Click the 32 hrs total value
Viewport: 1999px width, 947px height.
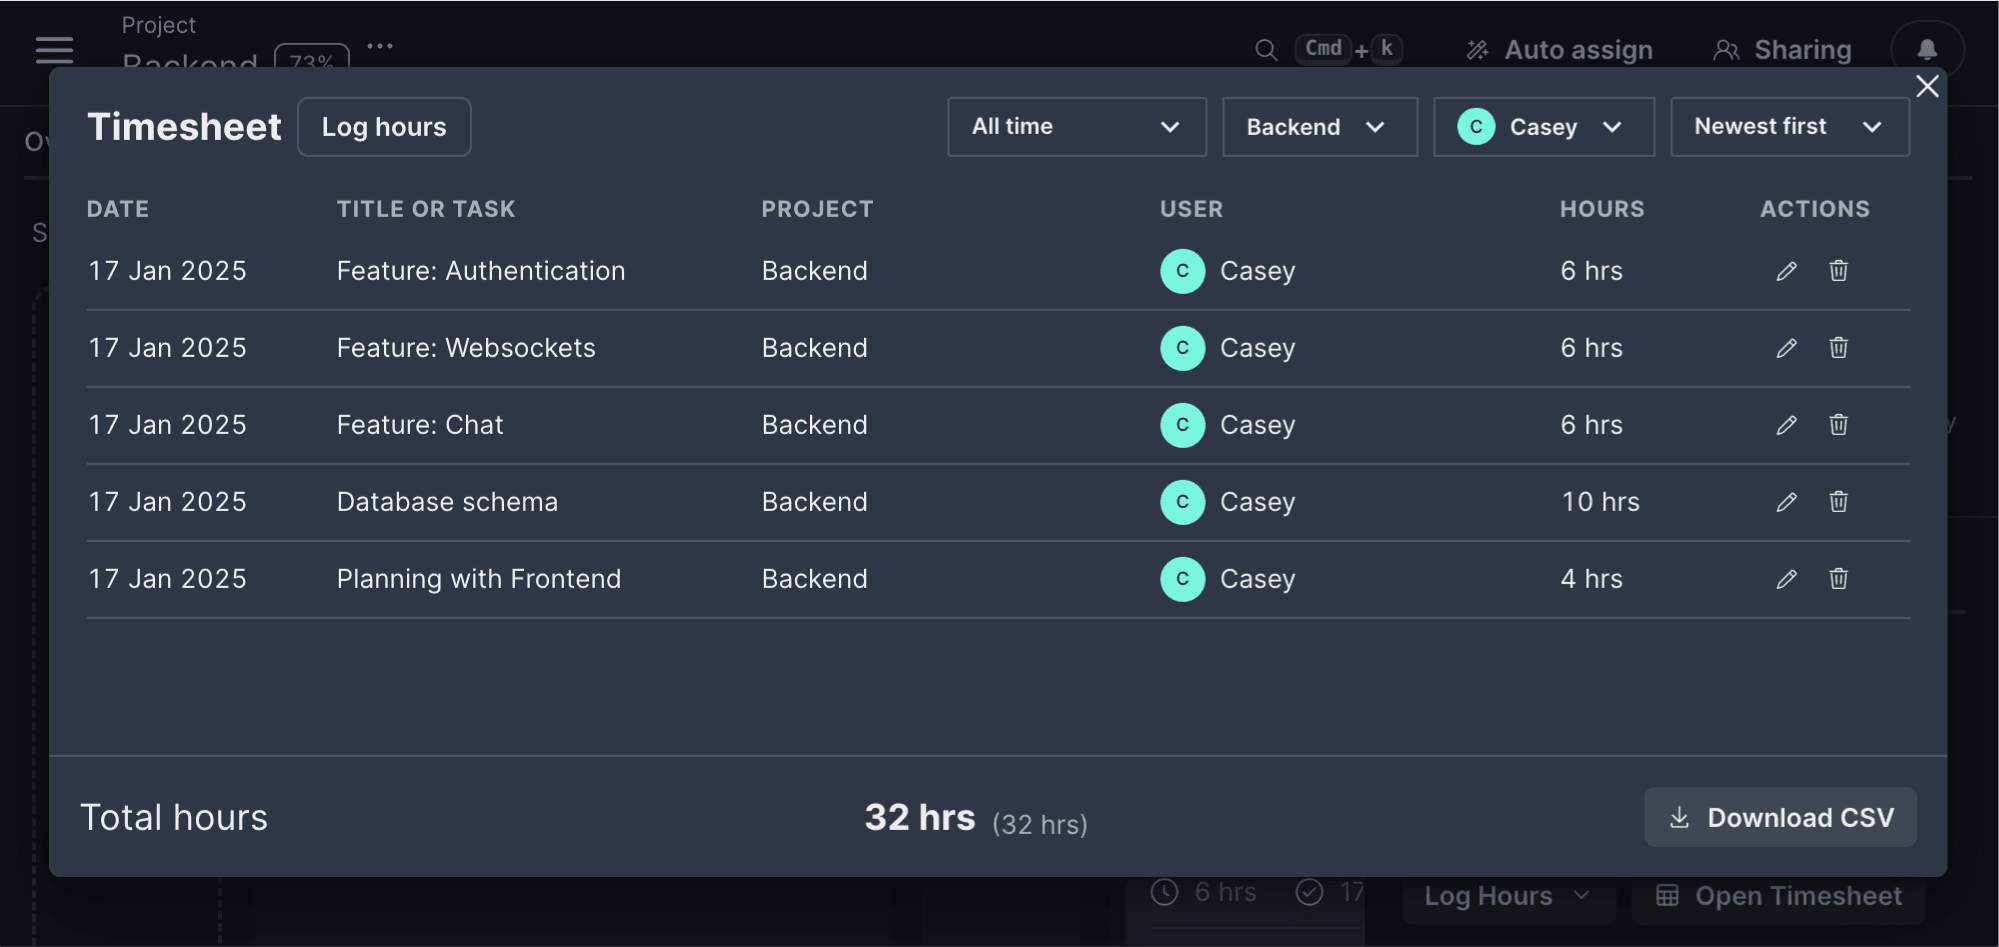919,818
